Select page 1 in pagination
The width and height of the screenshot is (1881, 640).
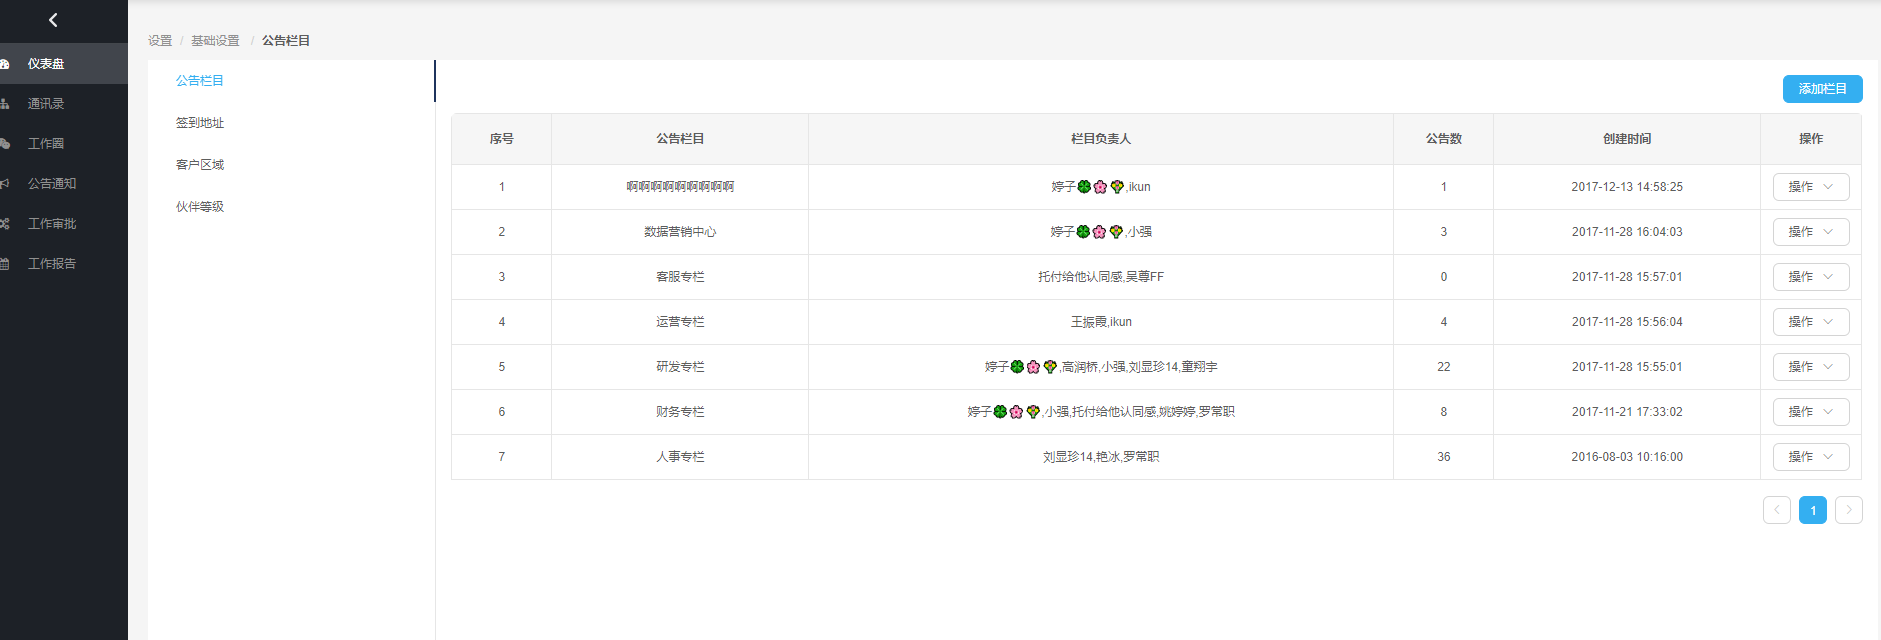coord(1812,510)
